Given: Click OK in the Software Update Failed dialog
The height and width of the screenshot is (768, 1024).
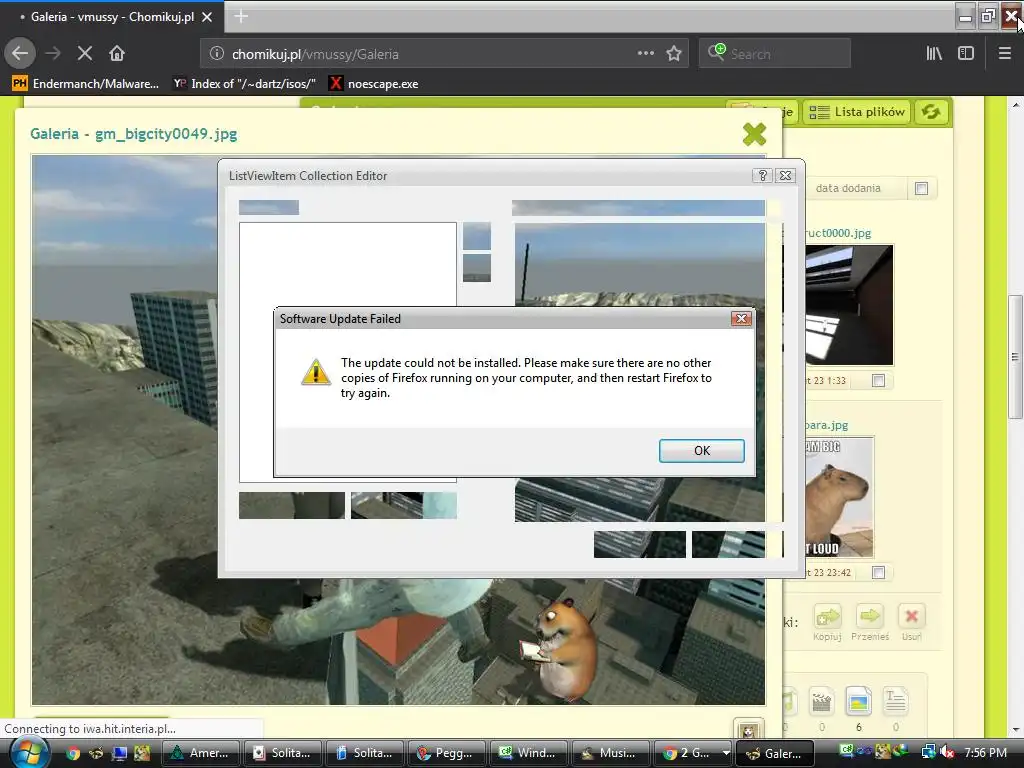Looking at the screenshot, I should pos(701,451).
